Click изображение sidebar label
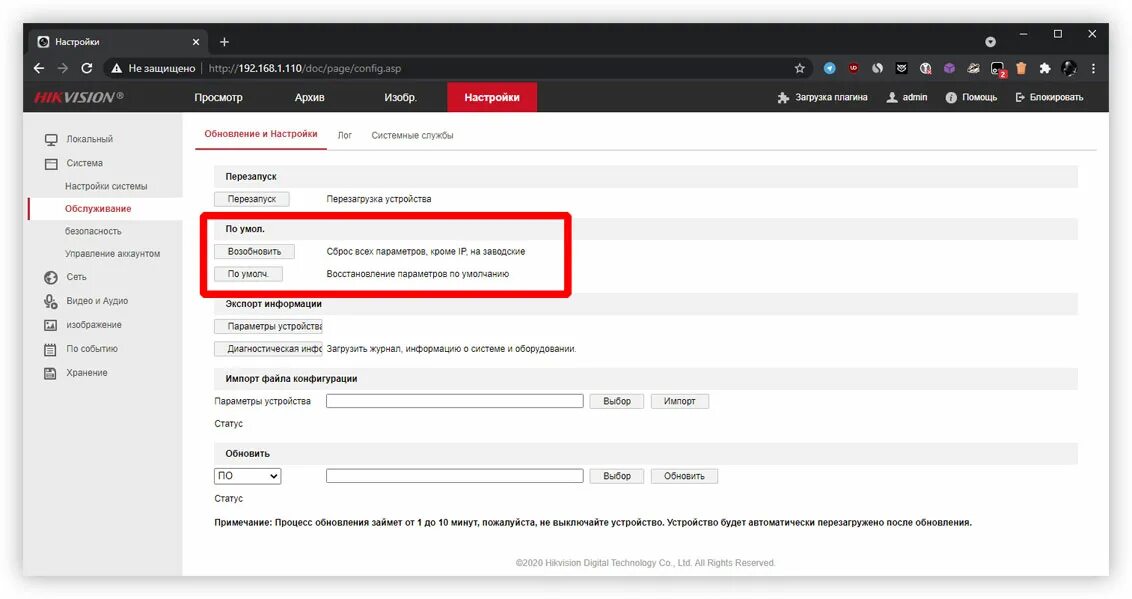Viewport: 1132px width, 599px height. (x=94, y=325)
